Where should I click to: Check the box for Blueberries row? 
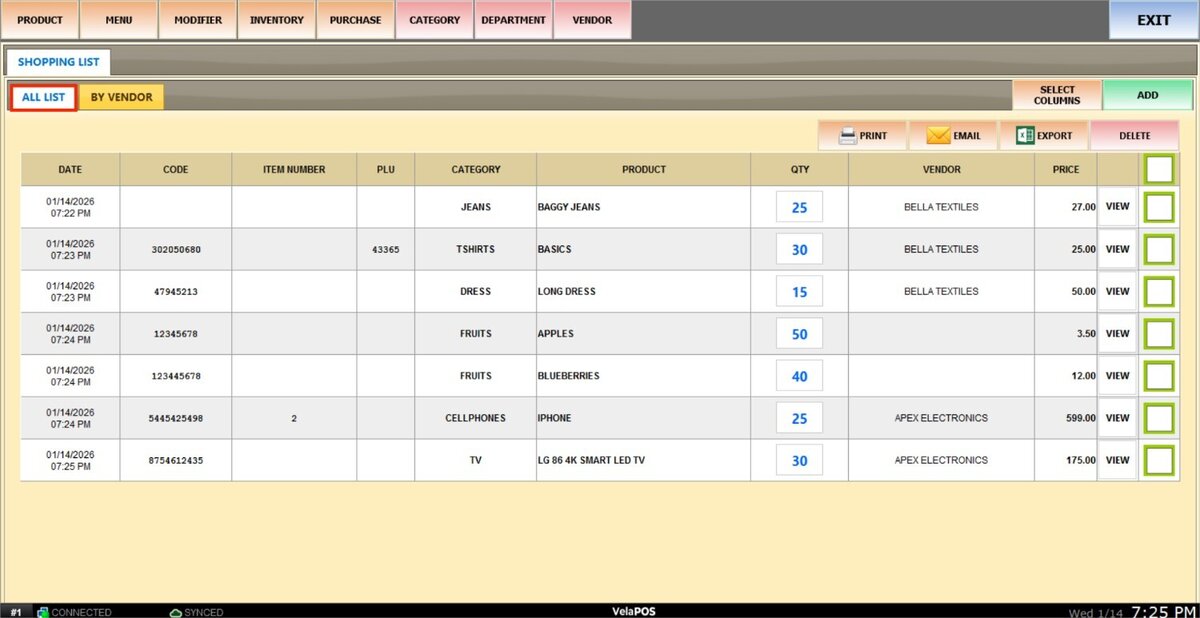click(x=1159, y=376)
